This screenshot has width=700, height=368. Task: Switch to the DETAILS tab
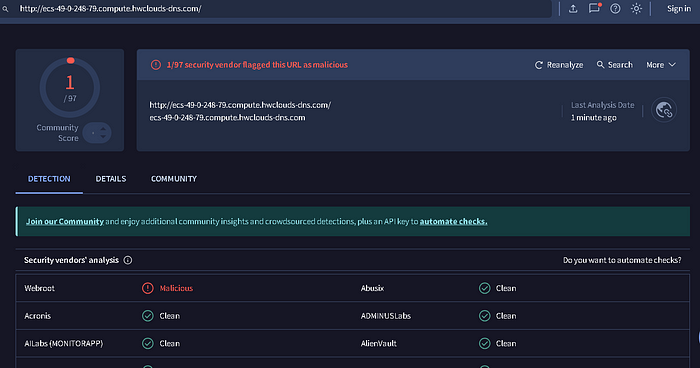(111, 179)
